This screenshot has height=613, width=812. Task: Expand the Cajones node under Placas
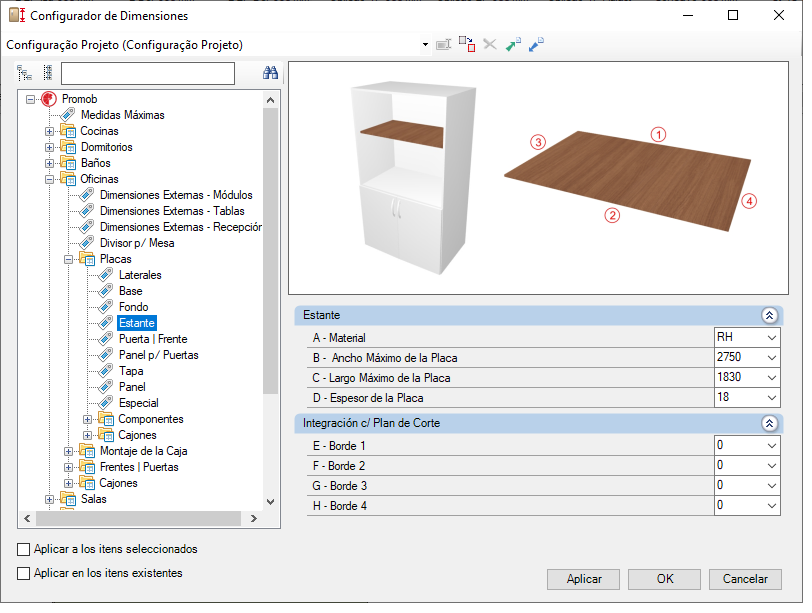click(87, 435)
